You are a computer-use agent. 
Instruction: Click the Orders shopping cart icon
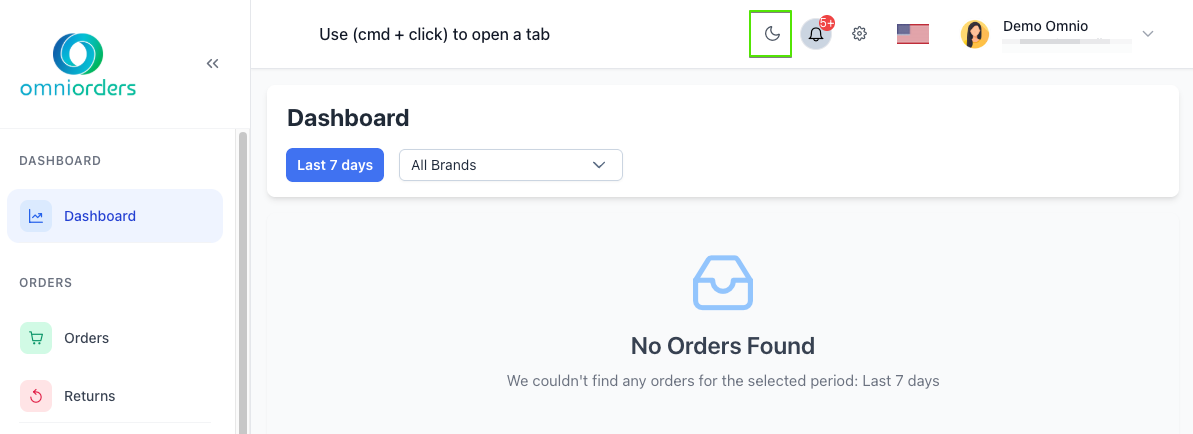click(x=36, y=338)
